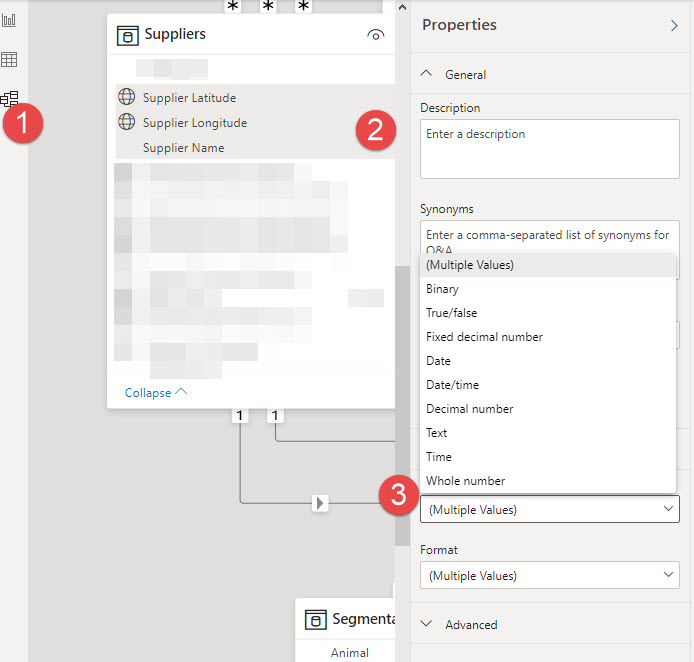Choose (Multiple Values) in data type list
This screenshot has height=662, width=694.
pos(548,265)
